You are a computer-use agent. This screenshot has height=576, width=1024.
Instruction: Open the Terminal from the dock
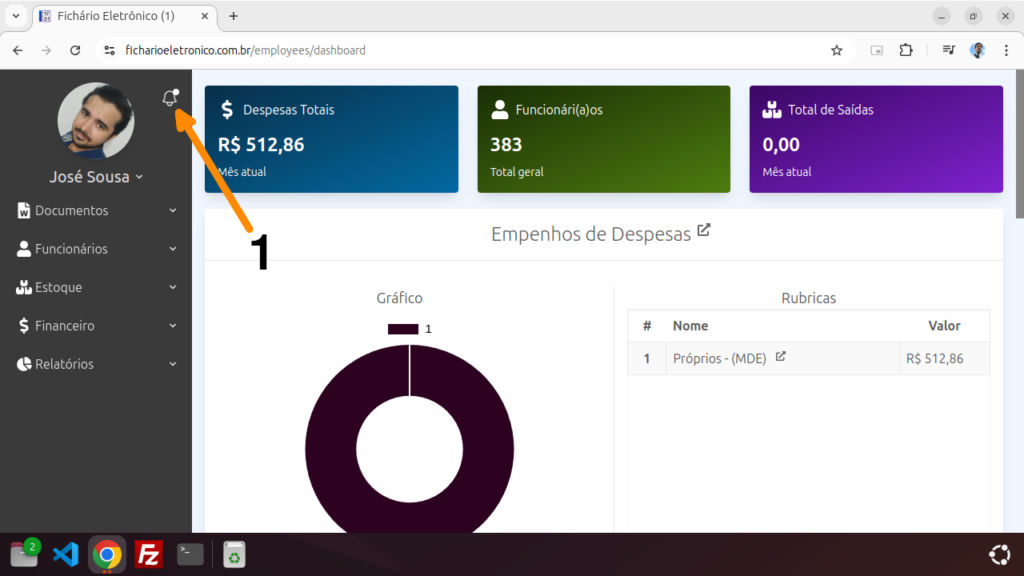click(x=190, y=554)
